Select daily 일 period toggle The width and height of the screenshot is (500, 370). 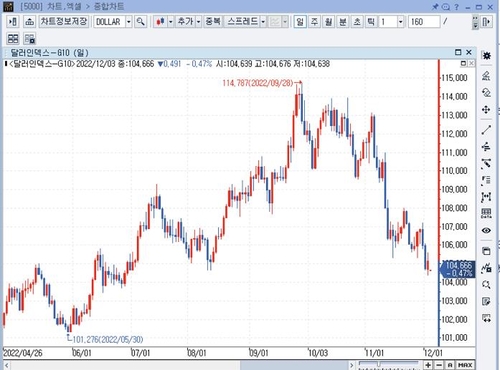[300, 22]
